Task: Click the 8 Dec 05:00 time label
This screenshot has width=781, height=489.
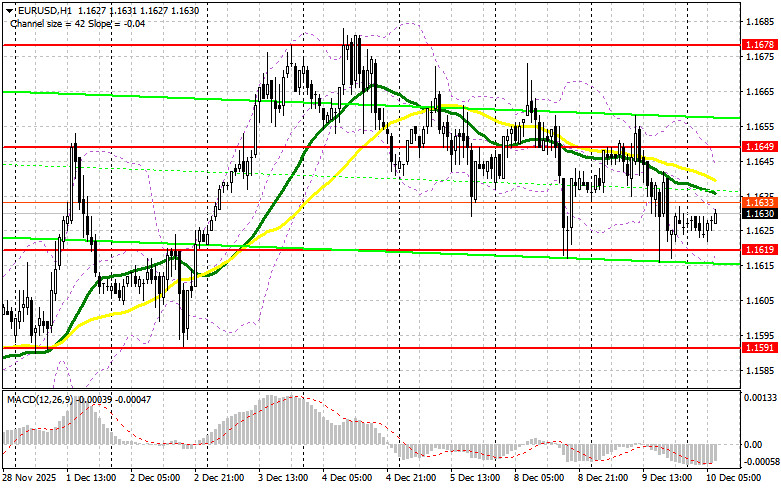Action: [x=539, y=478]
